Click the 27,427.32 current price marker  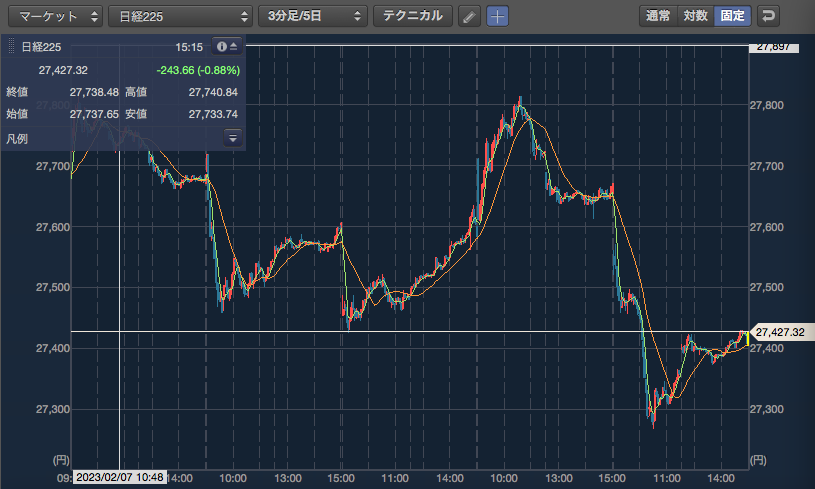tap(781, 332)
